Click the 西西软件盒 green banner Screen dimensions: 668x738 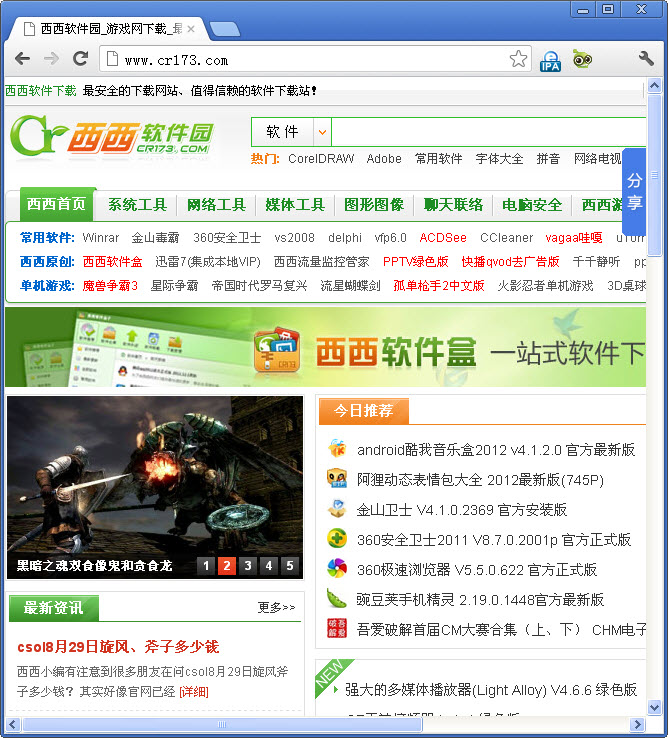pyautogui.click(x=325, y=347)
